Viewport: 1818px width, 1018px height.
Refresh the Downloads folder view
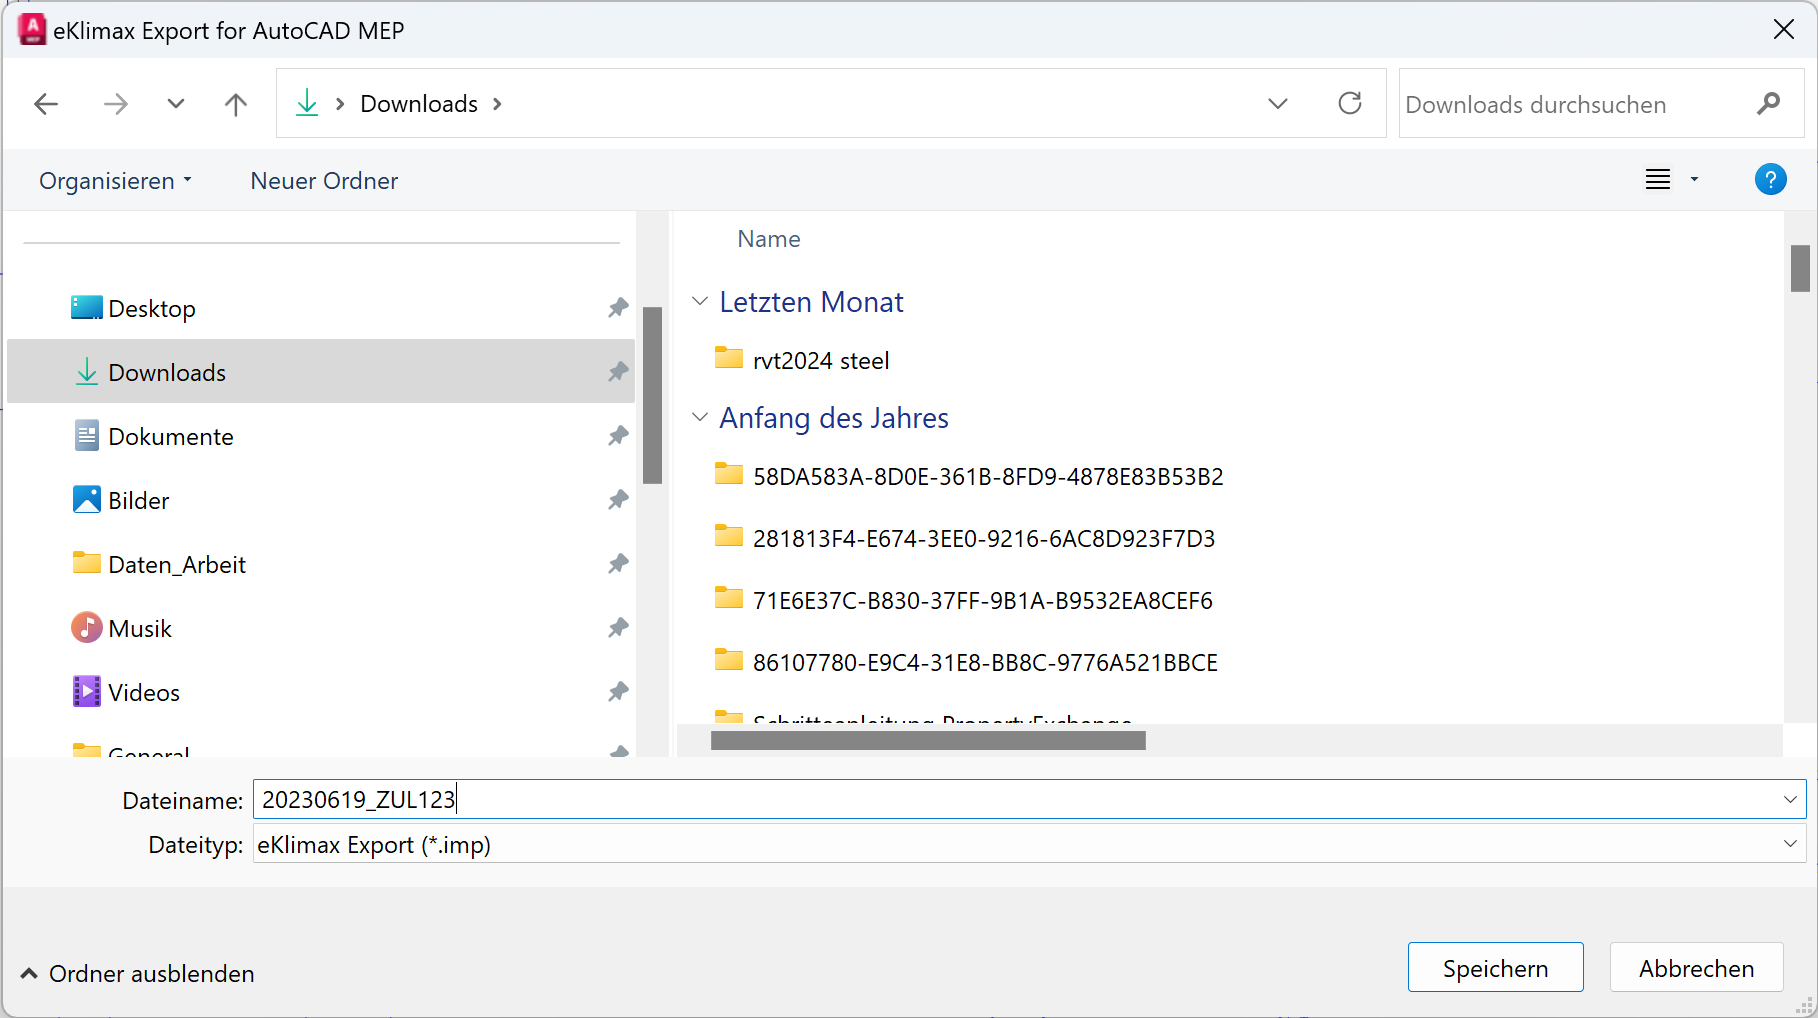pos(1350,103)
